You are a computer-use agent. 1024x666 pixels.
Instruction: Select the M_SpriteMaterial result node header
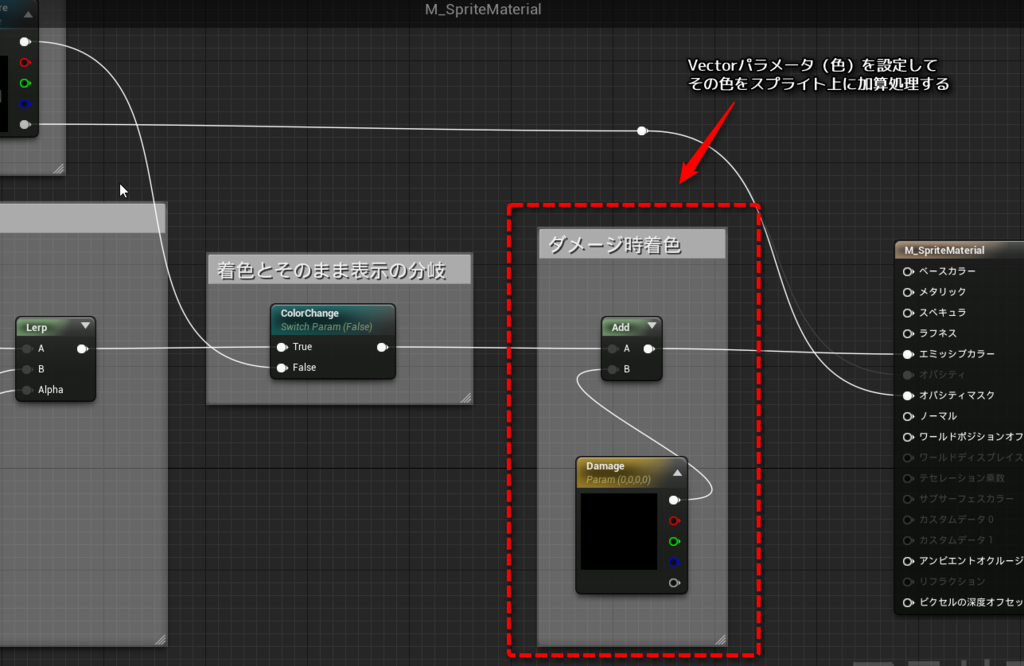coord(959,250)
